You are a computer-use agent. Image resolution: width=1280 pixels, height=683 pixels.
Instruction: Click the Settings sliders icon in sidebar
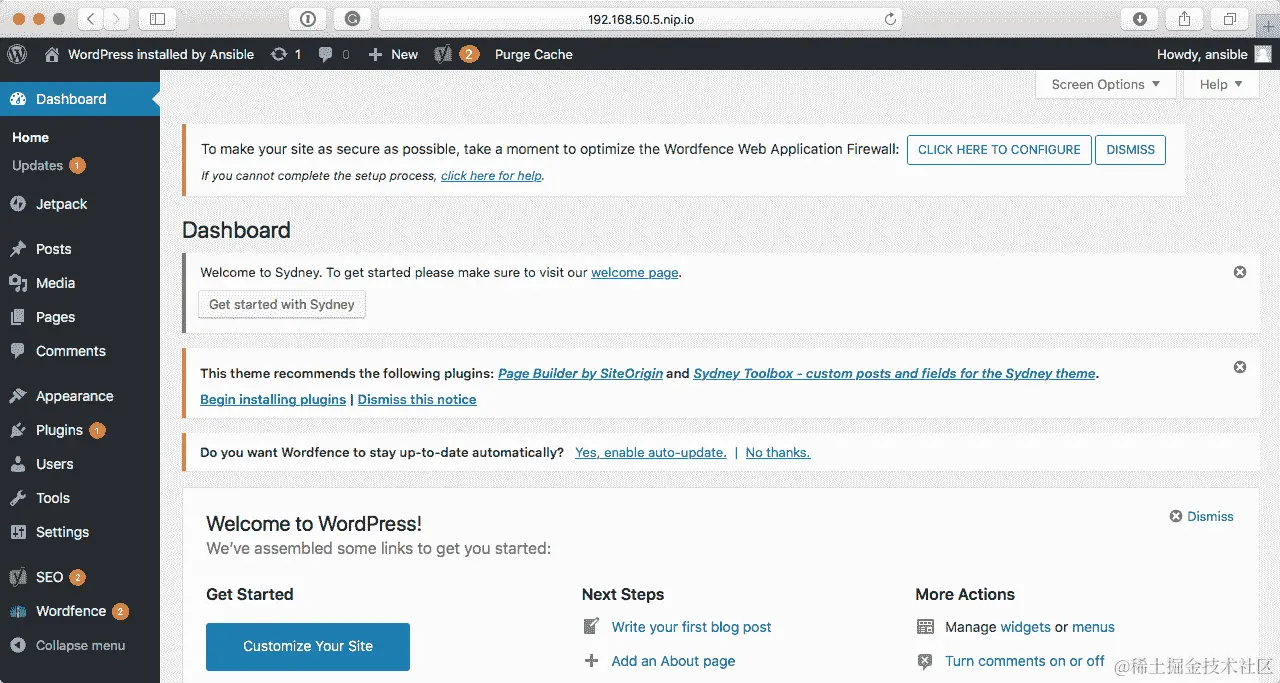coord(17,532)
